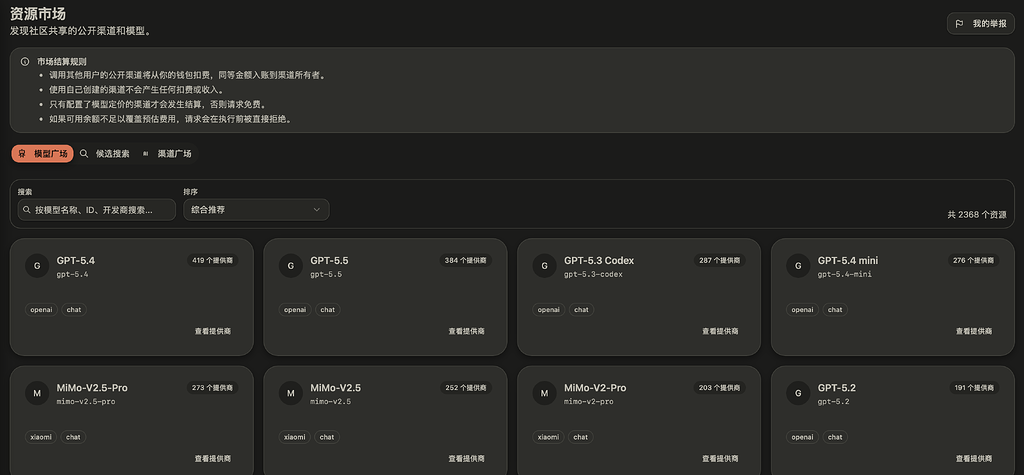Switch to the 模型广场 tab
The width and height of the screenshot is (1024, 475).
[x=42, y=154]
